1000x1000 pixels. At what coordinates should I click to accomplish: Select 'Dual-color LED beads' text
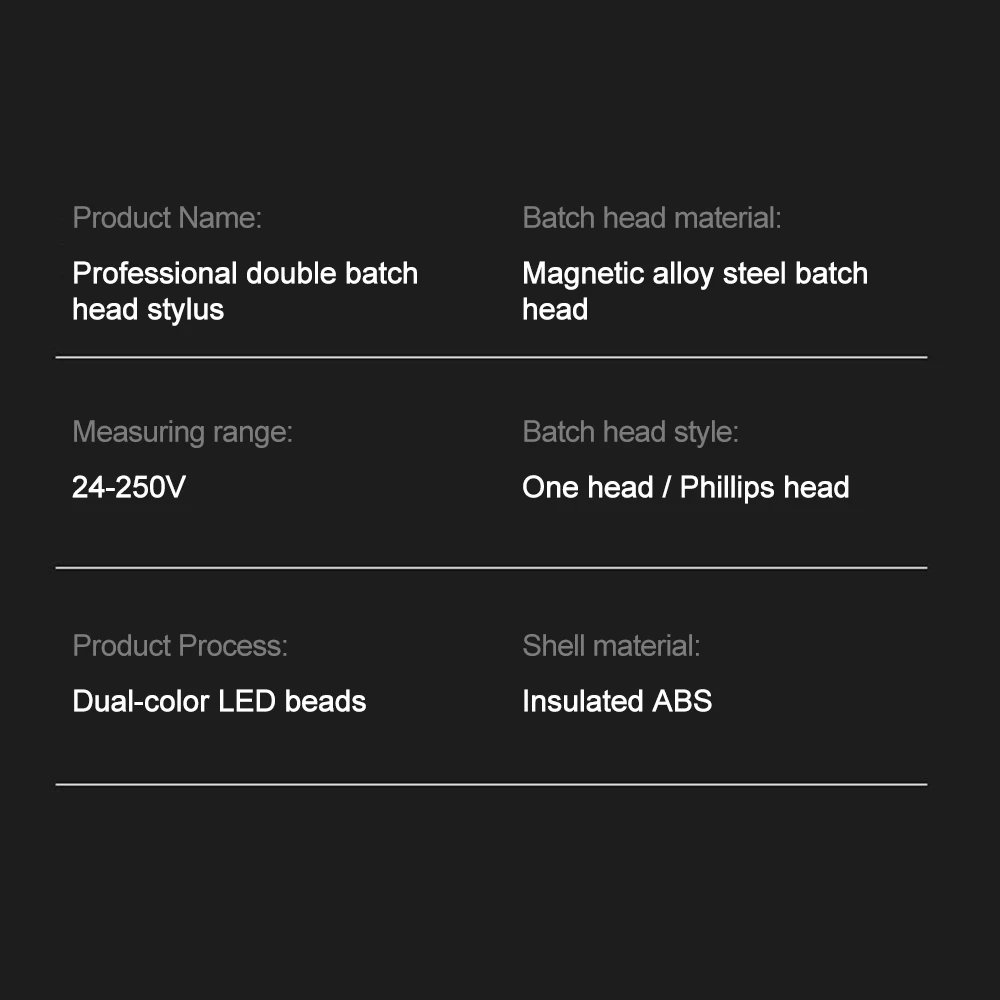click(219, 702)
